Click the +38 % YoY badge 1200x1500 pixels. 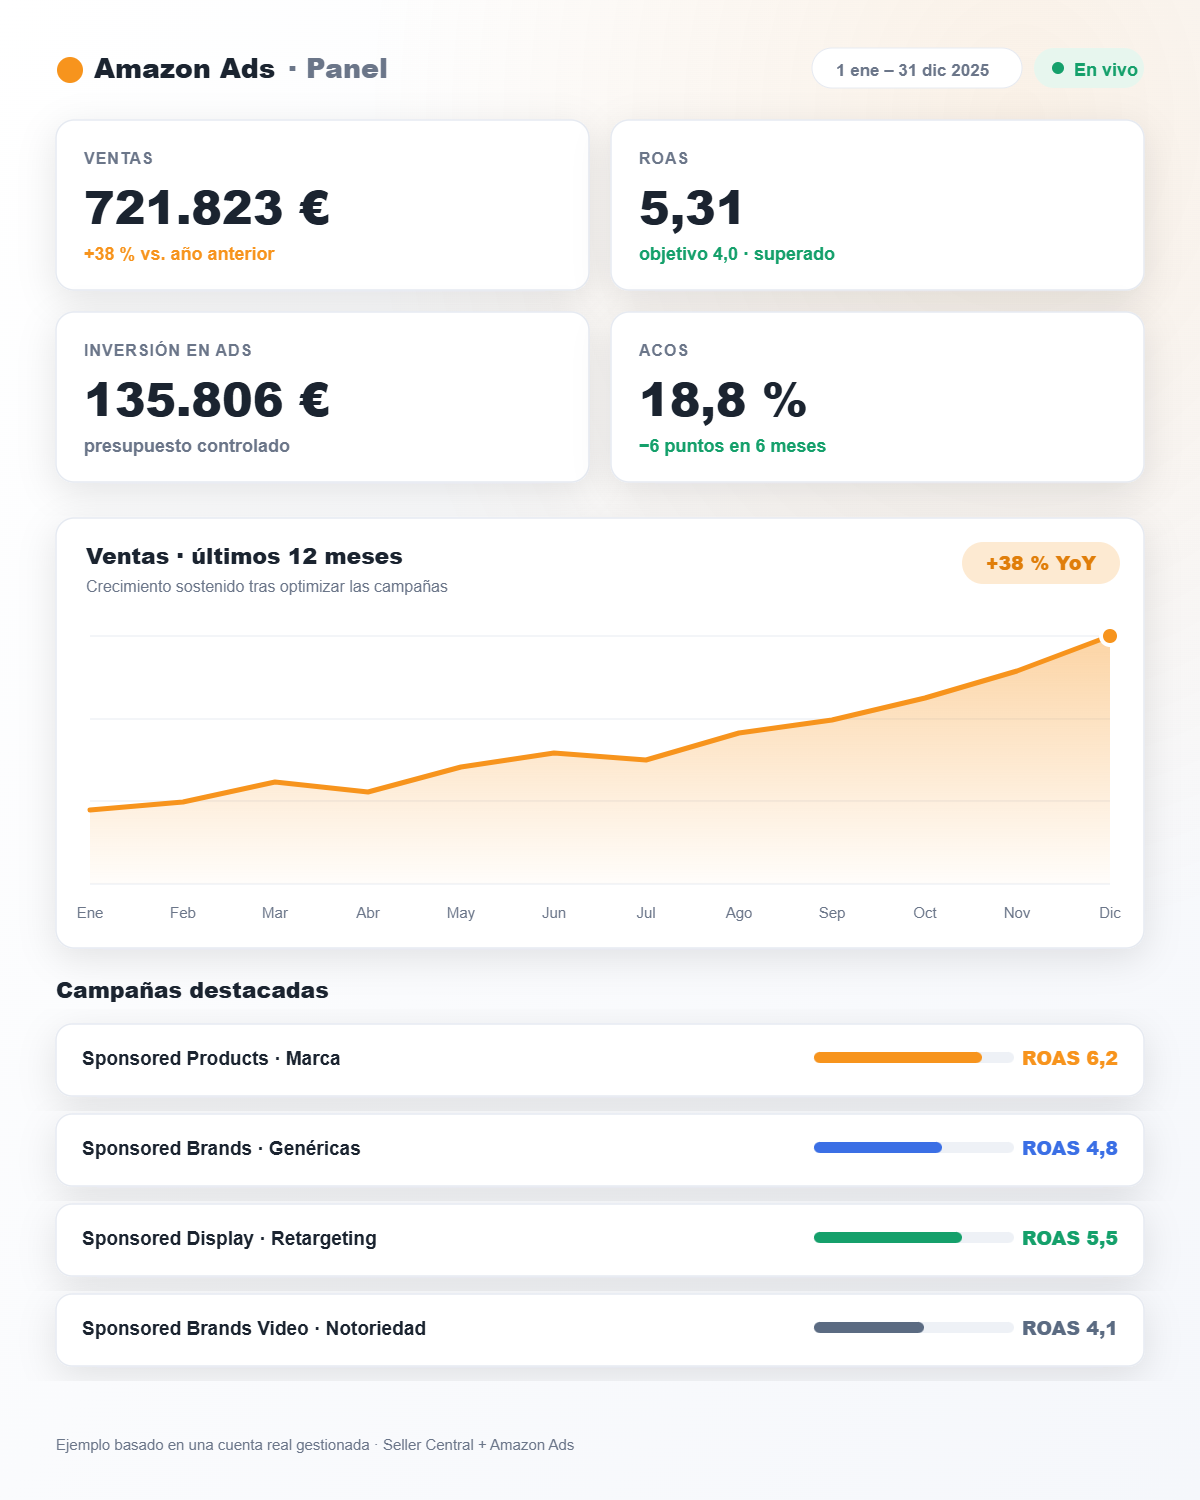pyautogui.click(x=1041, y=563)
